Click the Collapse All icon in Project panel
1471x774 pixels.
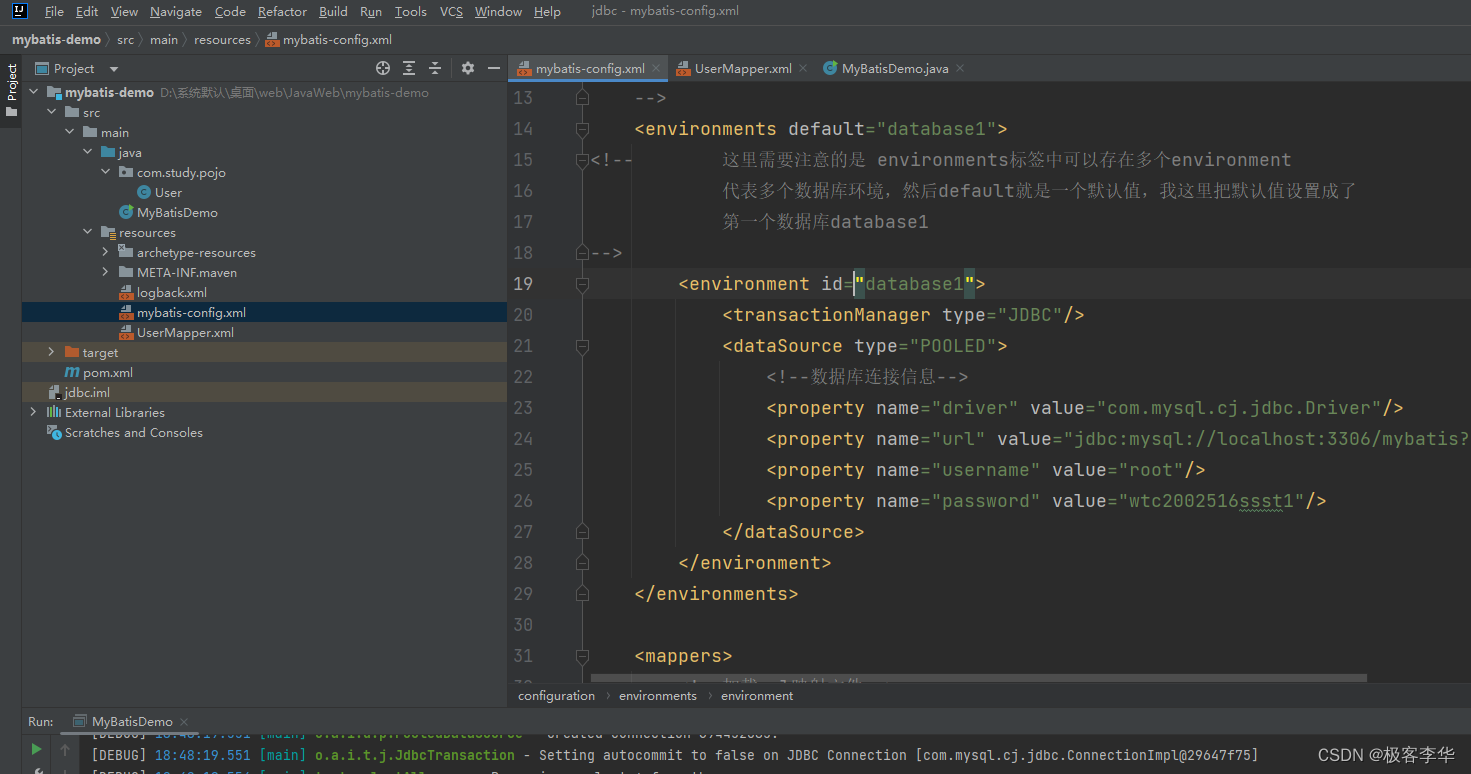click(x=435, y=68)
